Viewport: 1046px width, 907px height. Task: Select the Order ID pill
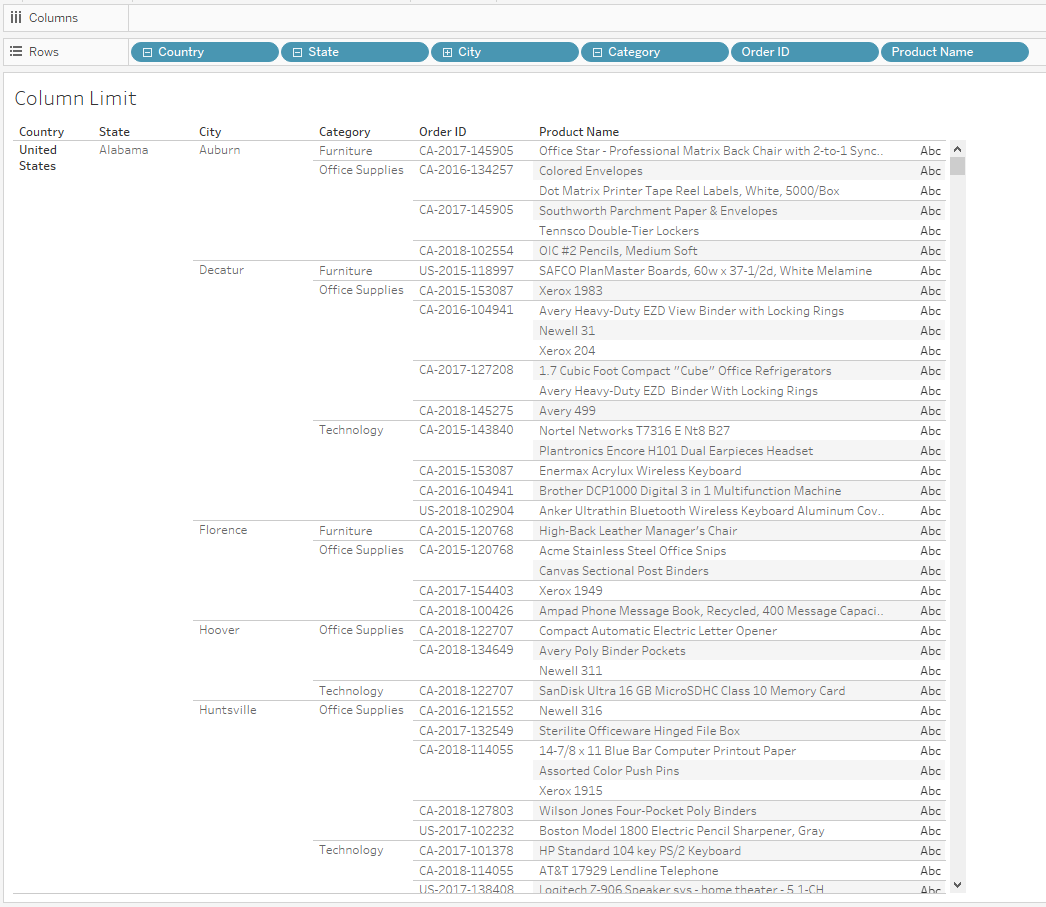pos(805,52)
